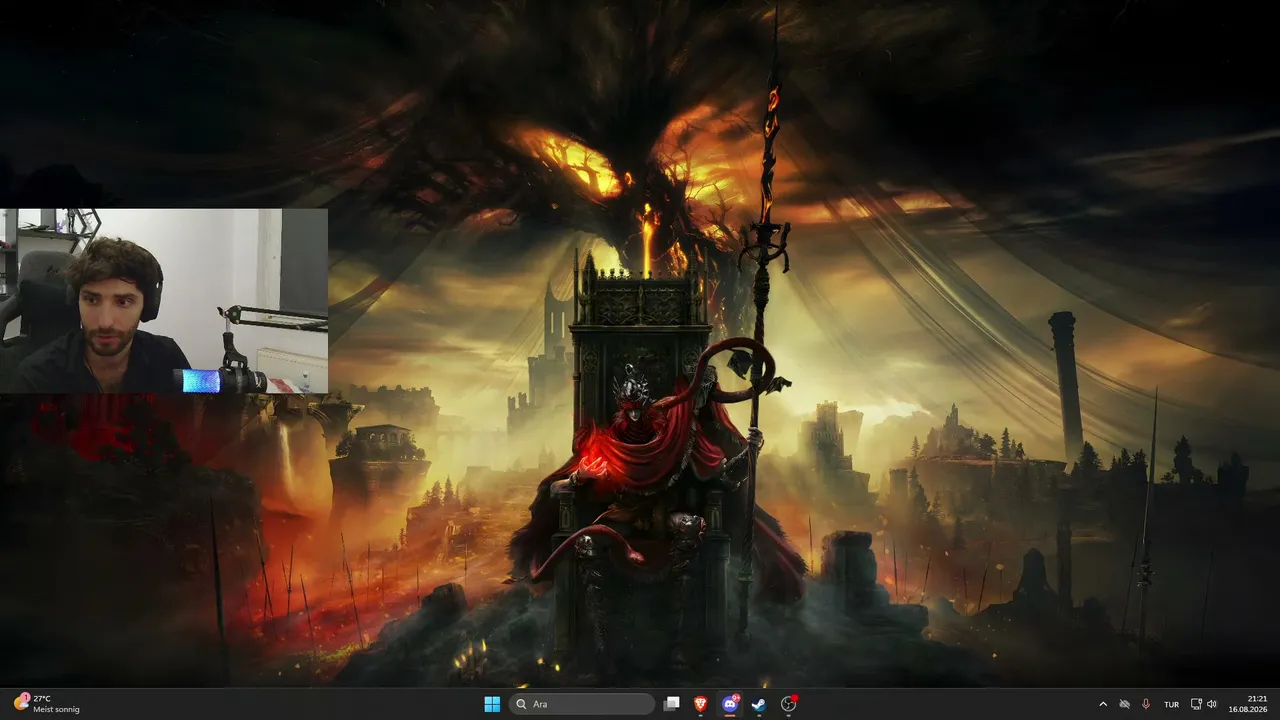Open Discord from the taskbar

(x=730, y=704)
